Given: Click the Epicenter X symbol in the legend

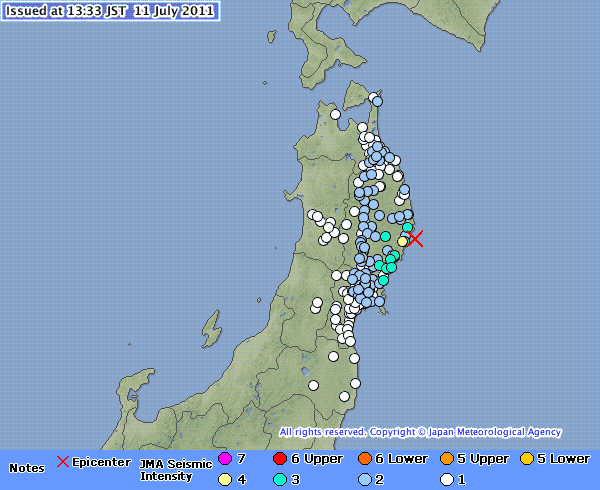Looking at the screenshot, I should pos(63,461).
